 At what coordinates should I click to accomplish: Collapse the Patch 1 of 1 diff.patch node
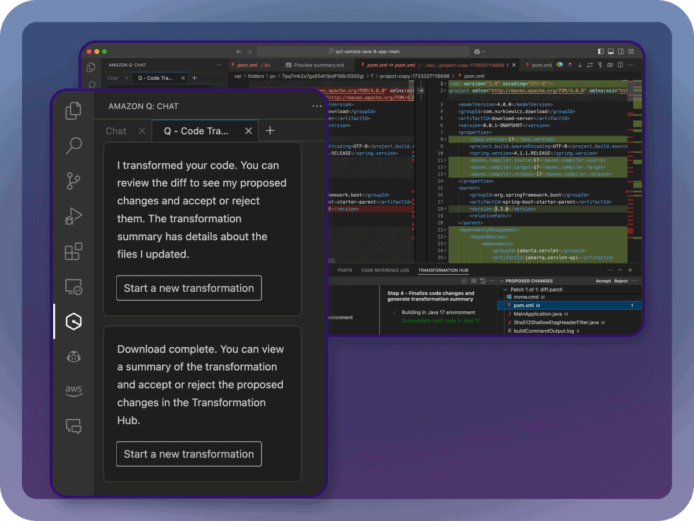(505, 289)
